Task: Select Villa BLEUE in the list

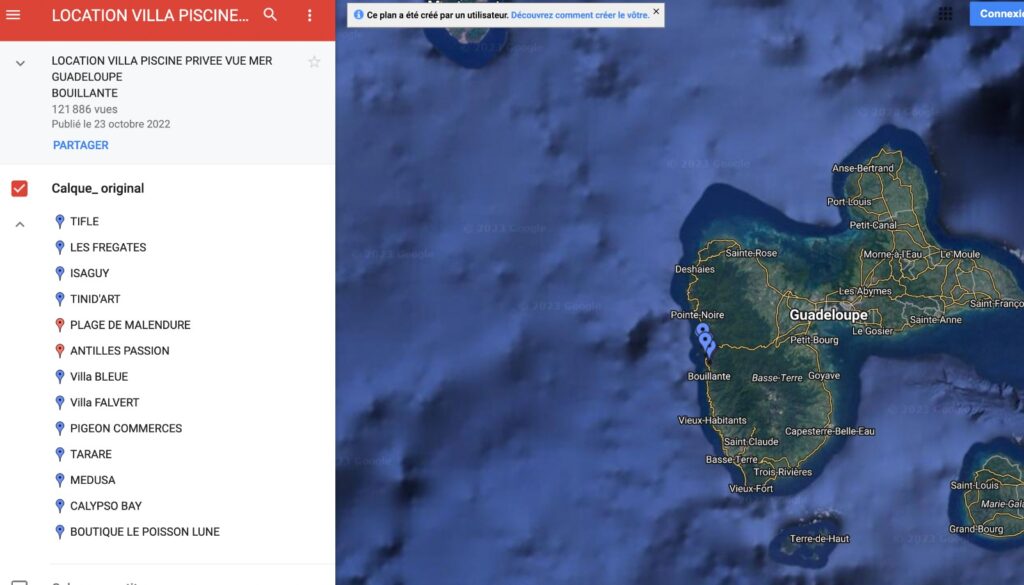Action: click(99, 377)
